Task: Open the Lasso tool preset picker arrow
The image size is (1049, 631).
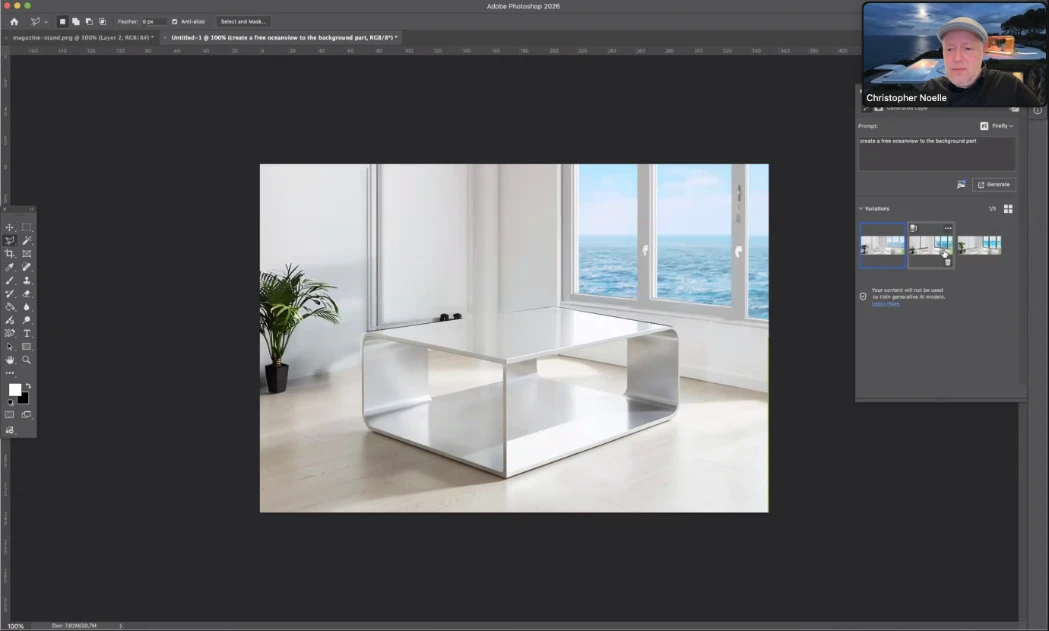Action: pos(46,22)
